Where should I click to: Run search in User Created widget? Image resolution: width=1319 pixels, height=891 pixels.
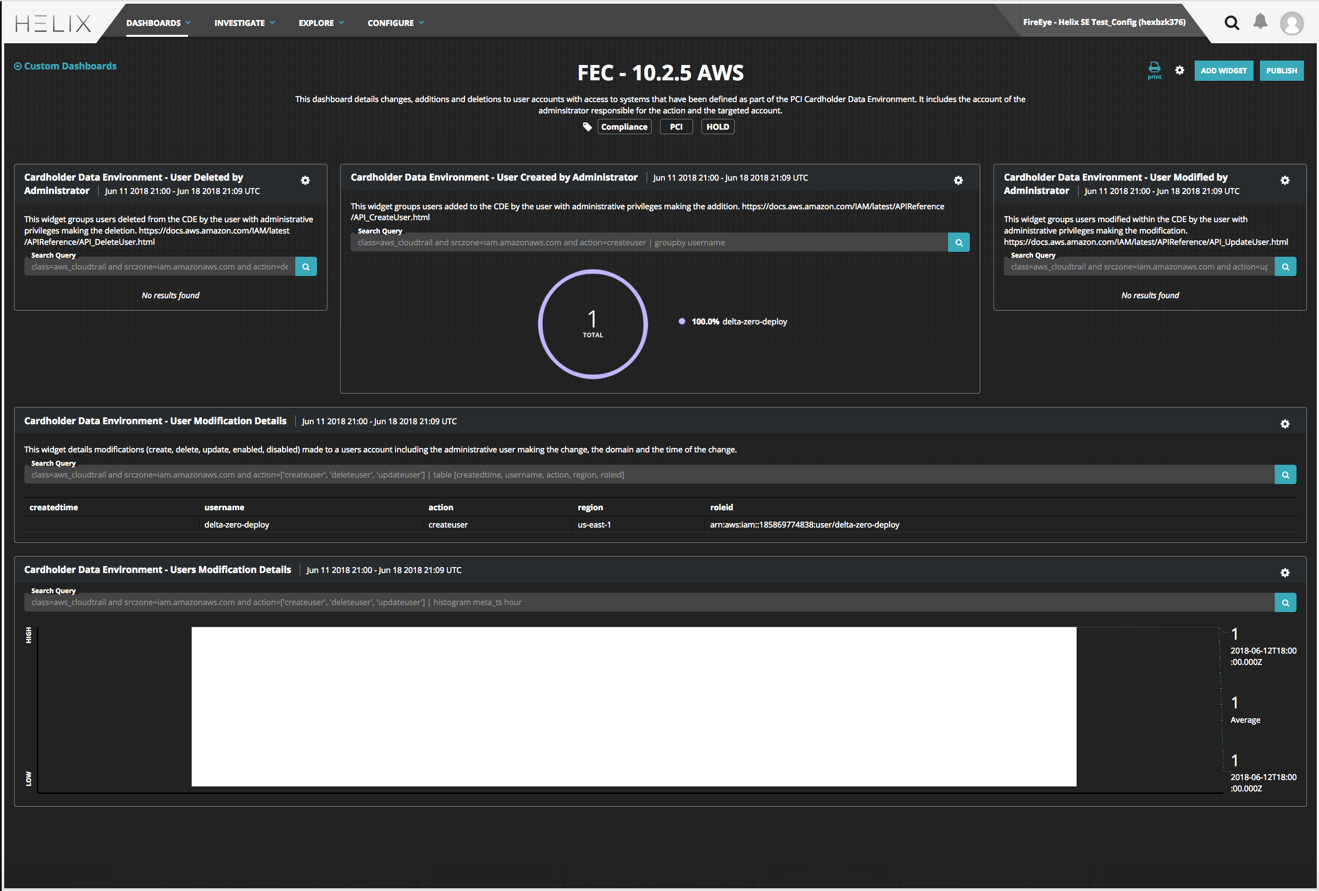pos(959,242)
